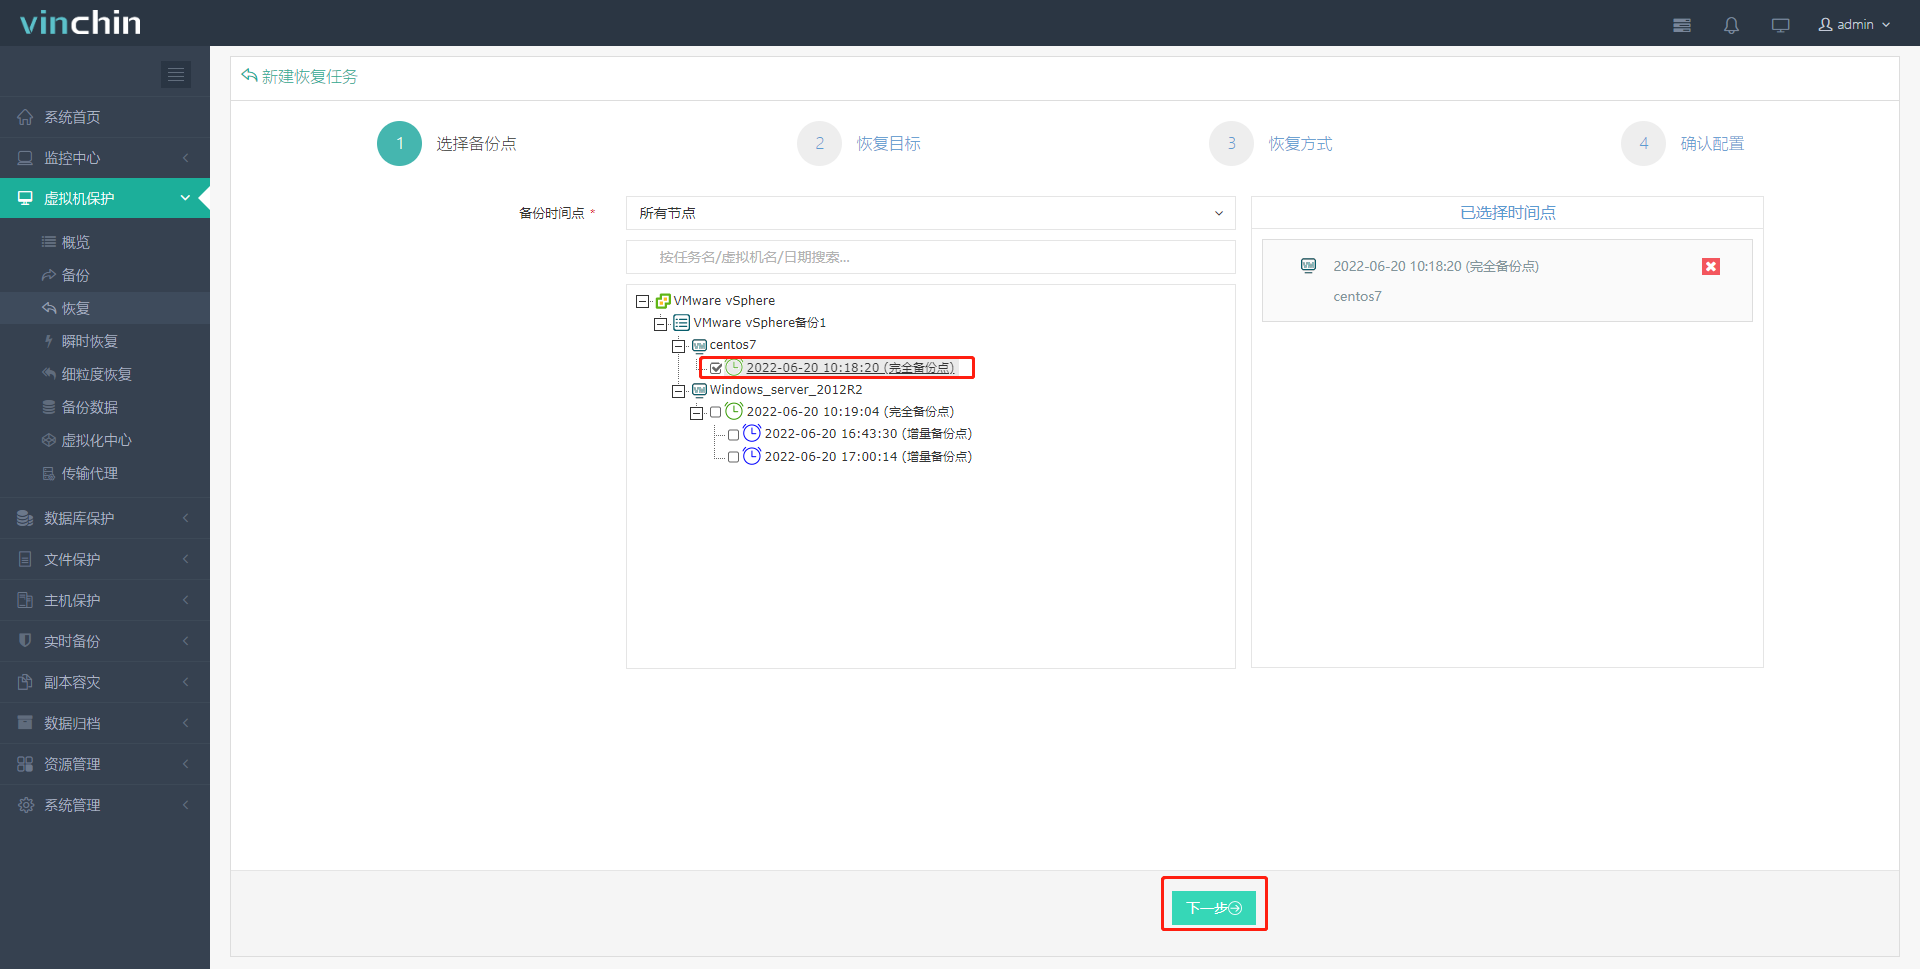1920x969 pixels.
Task: Open the 备份数据 submenu item
Action: click(105, 407)
